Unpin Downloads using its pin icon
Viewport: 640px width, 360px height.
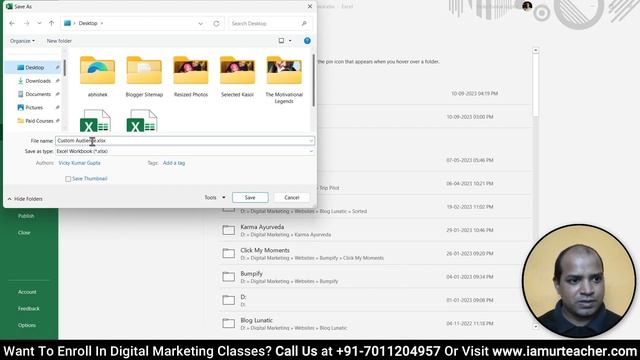pos(58,81)
